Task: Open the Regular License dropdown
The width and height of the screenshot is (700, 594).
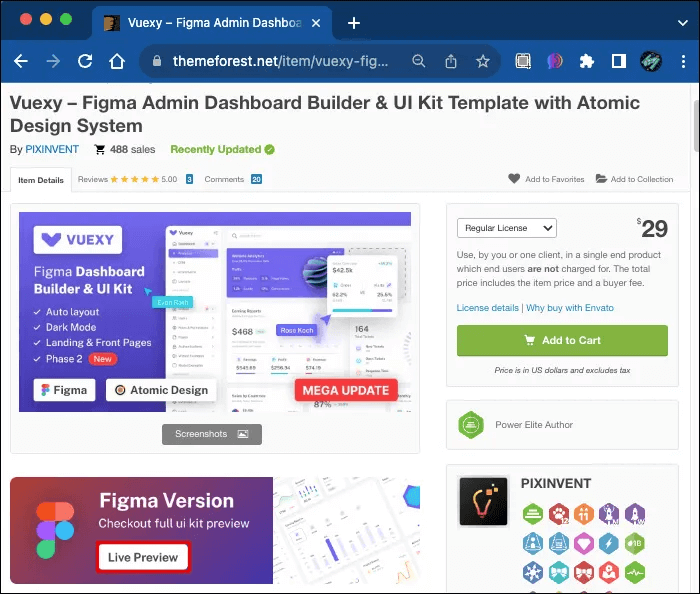Action: (x=507, y=228)
